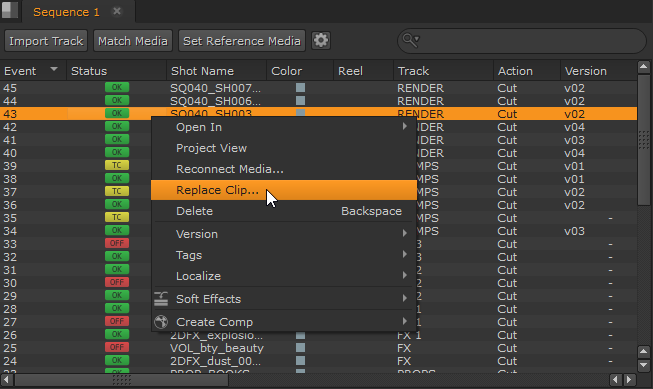Click the panel layout icon beside Sequence 1 tab
Image resolution: width=653 pixels, height=389 pixels.
(10, 10)
